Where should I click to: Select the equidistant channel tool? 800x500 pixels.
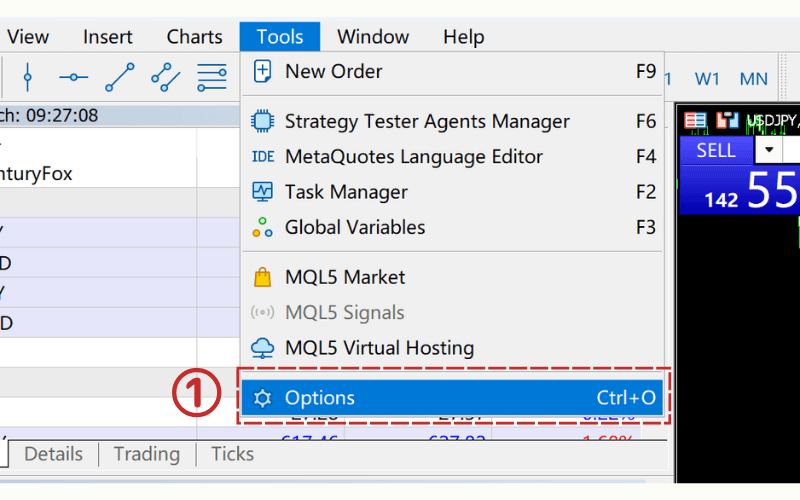[x=165, y=77]
